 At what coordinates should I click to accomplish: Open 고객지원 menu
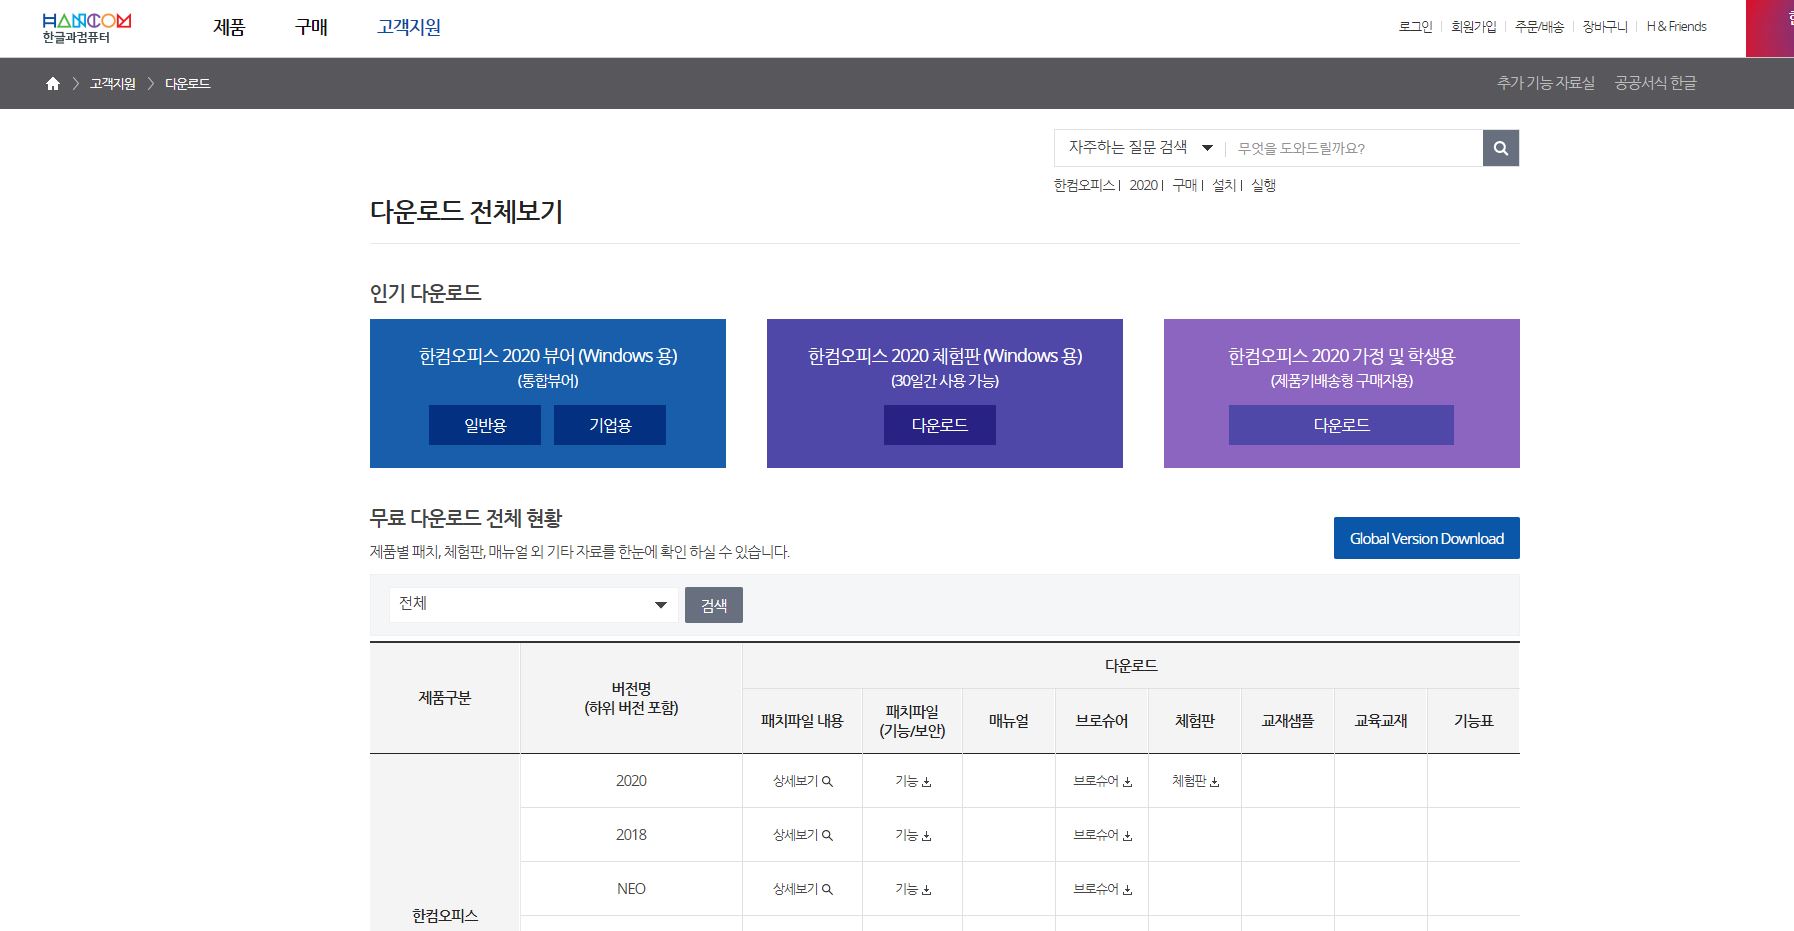point(409,27)
